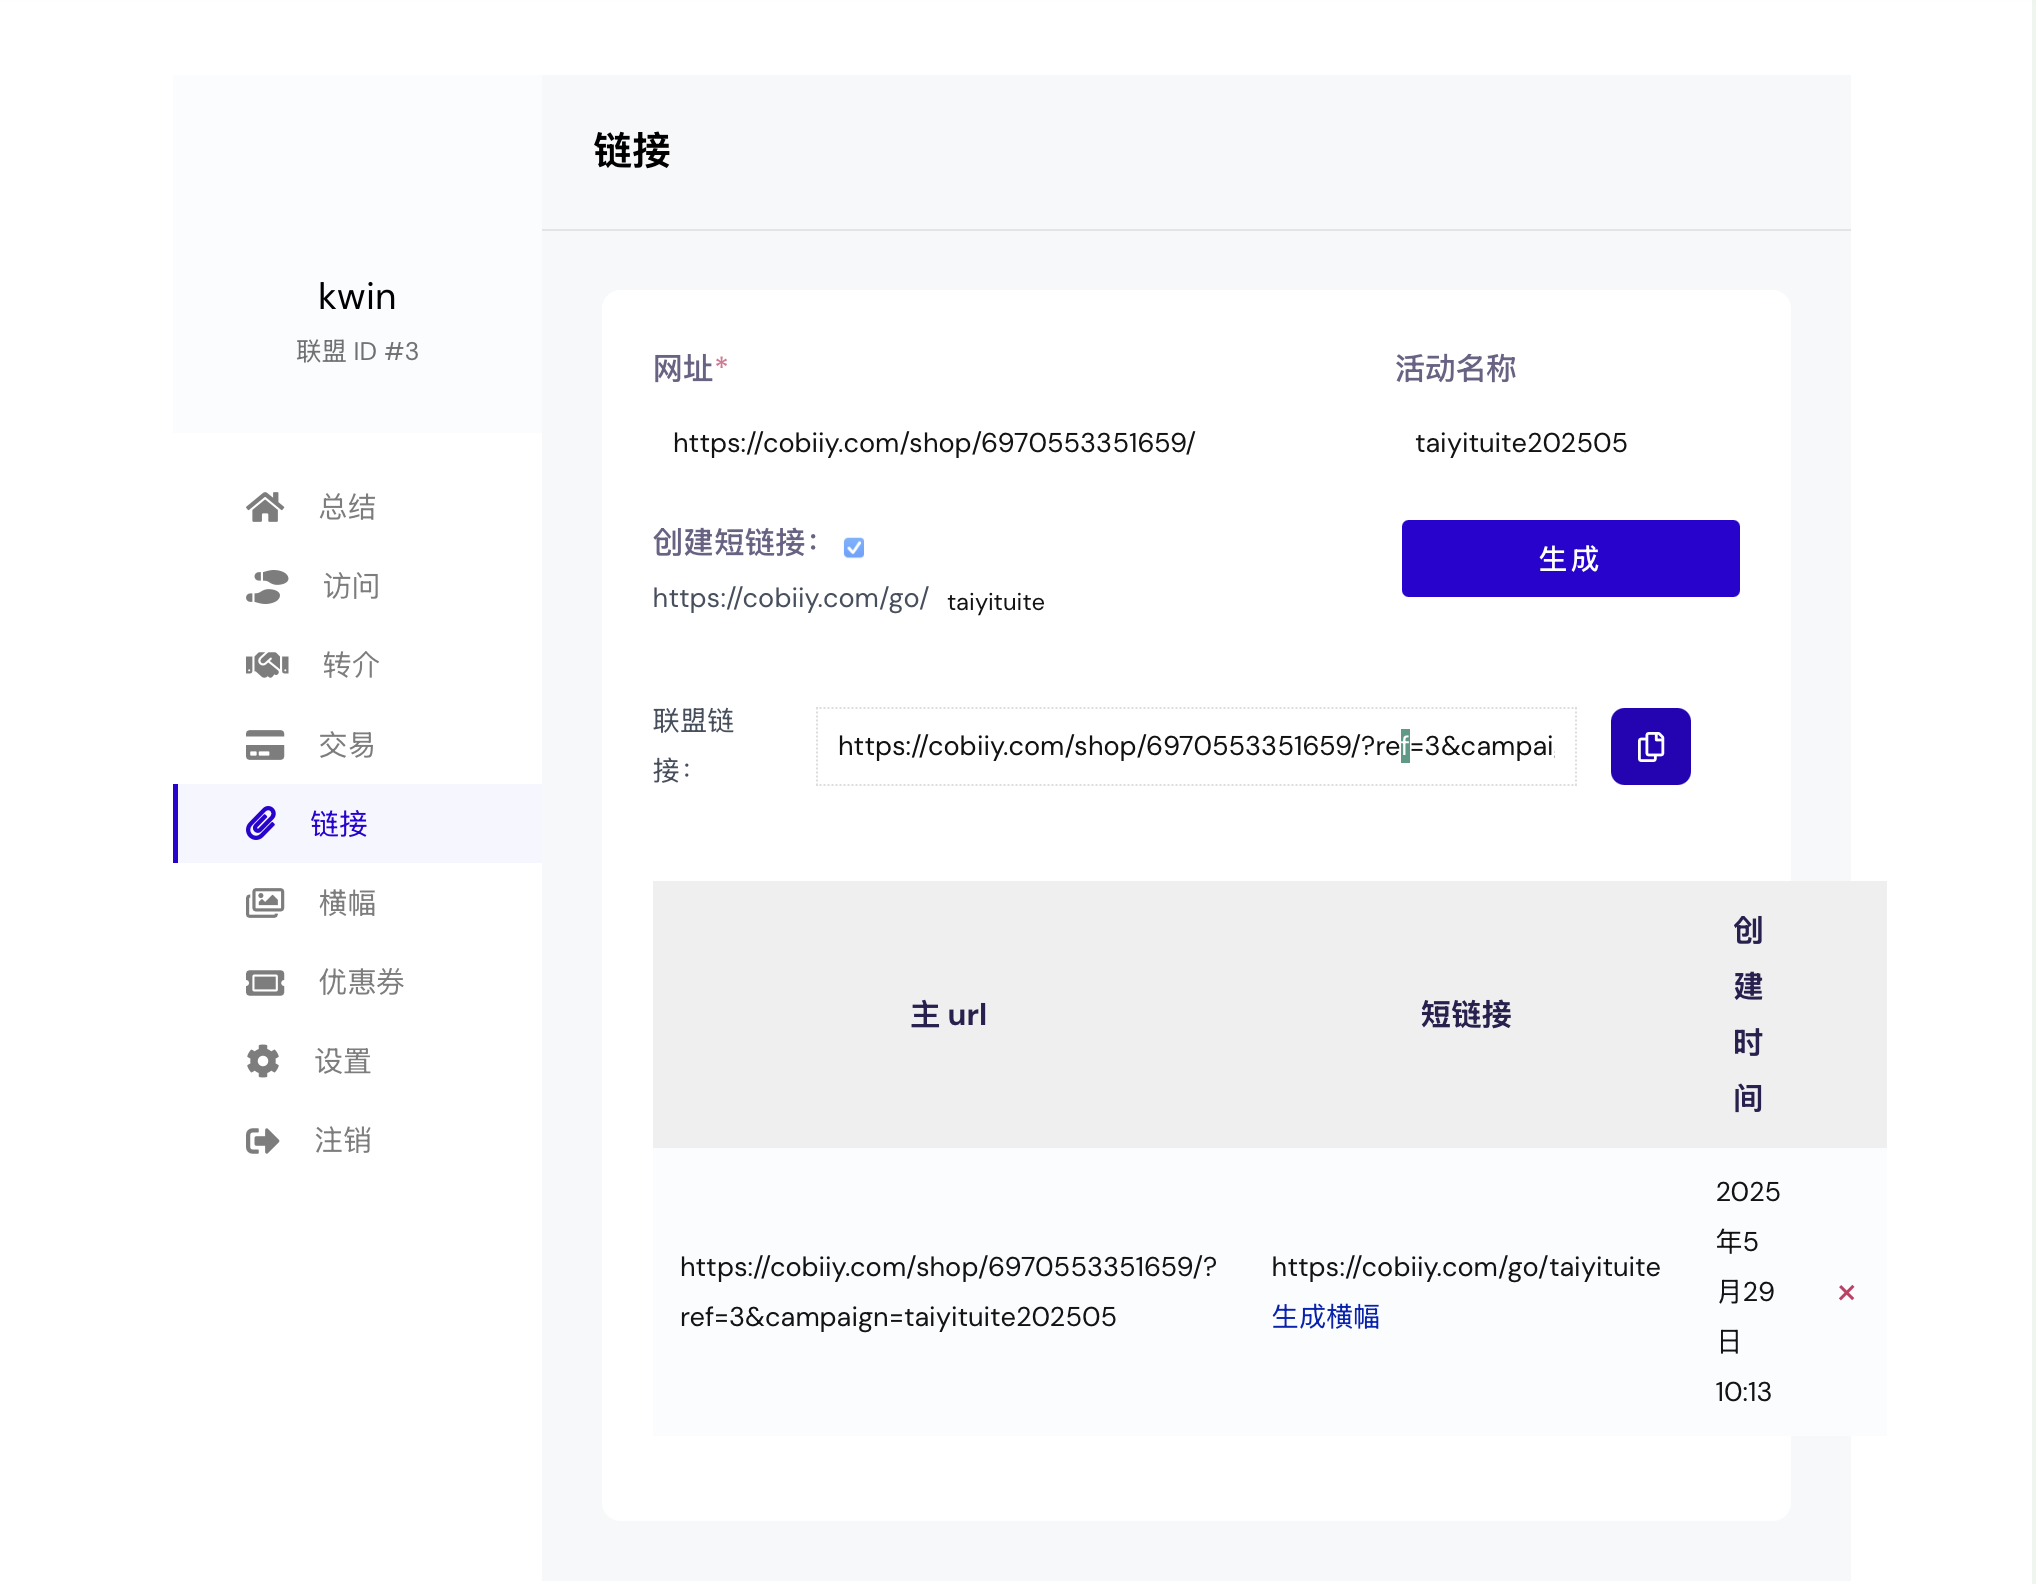
Task: Select the 注销 logout menu item
Action: coord(358,1140)
